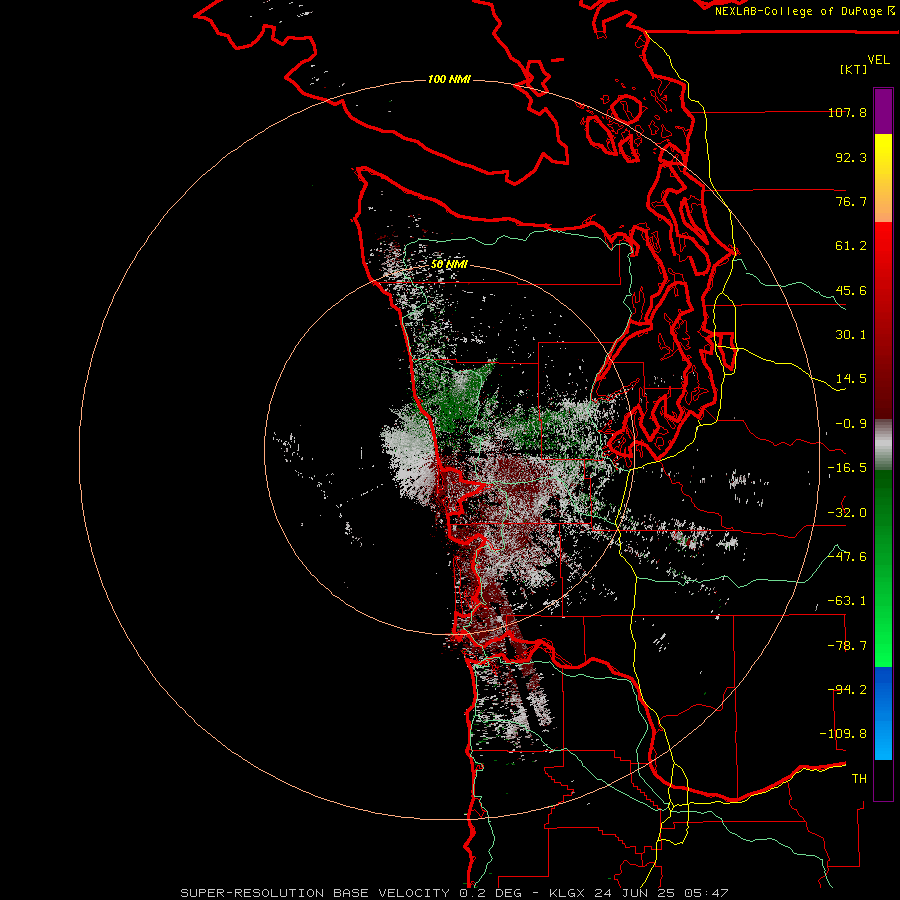Click the VEL legend title
The image size is (900, 900).
tap(878, 60)
